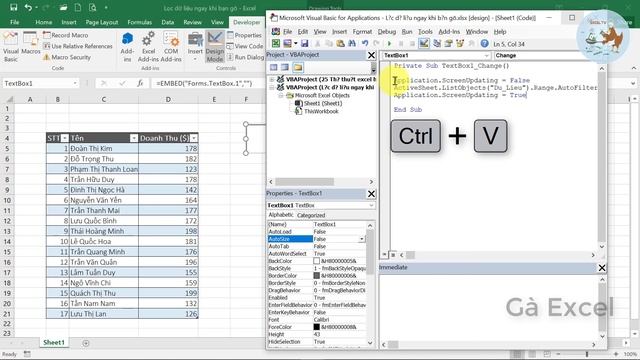Image resolution: width=640 pixels, height=360 pixels.
Task: Click Object Browser icon in VBA toolbar
Action: pyautogui.click(x=460, y=43)
